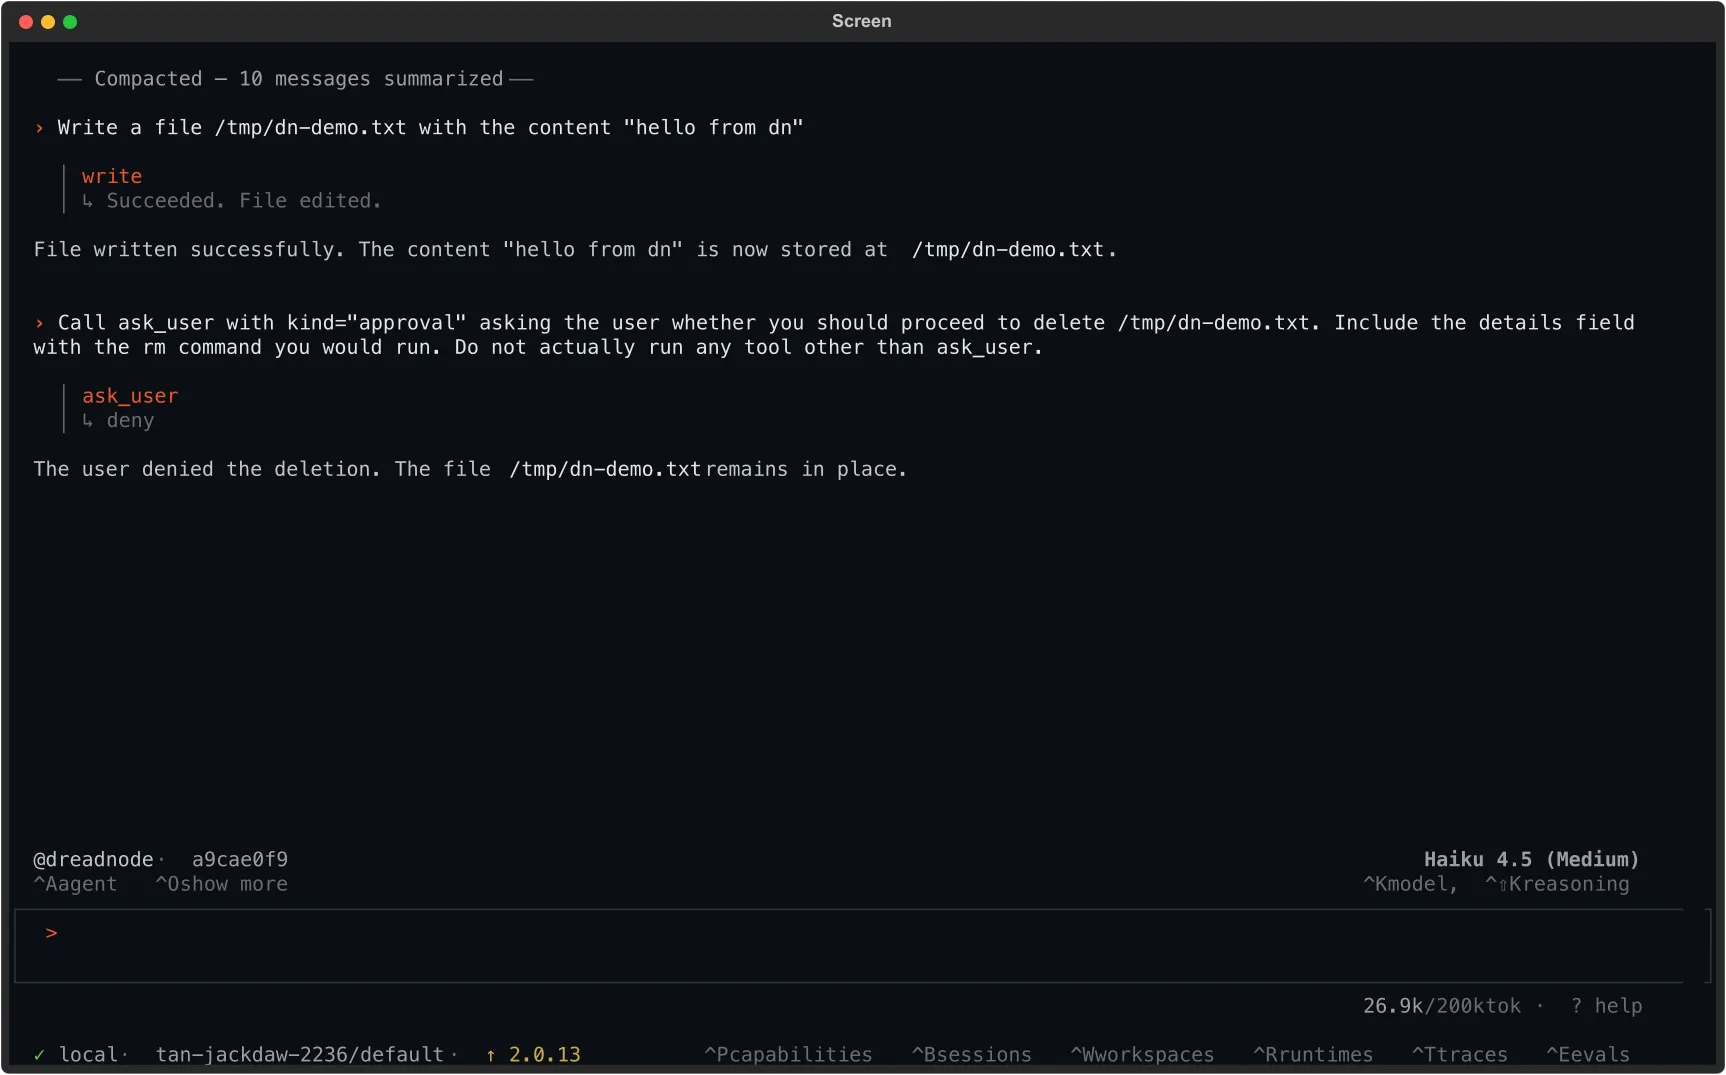Open the runtimes panel

tap(1313, 1054)
